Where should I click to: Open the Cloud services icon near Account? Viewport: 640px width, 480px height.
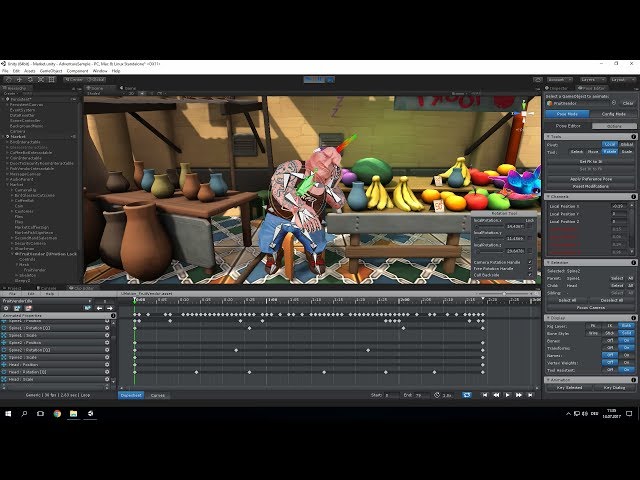point(538,80)
